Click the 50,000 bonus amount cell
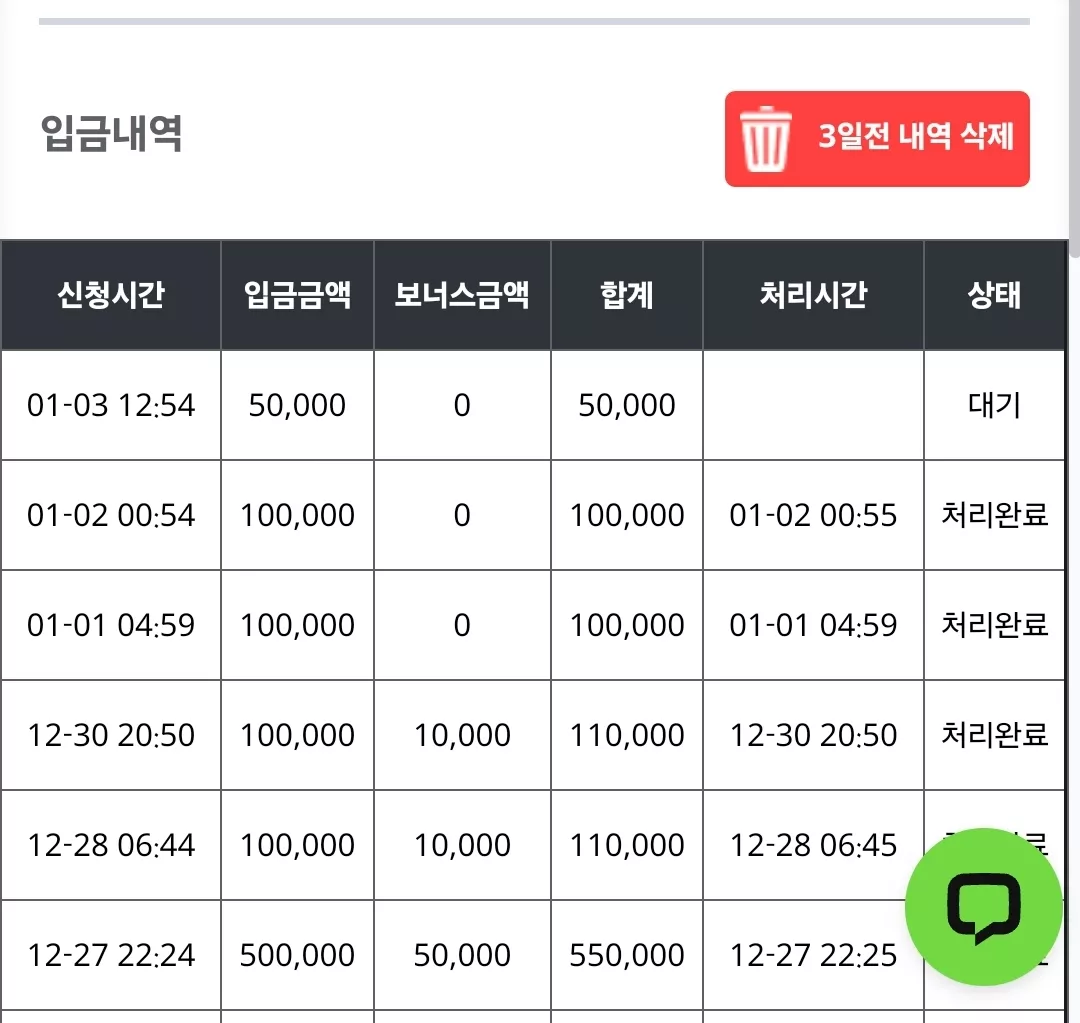Viewport: 1080px width, 1023px height. 462,955
